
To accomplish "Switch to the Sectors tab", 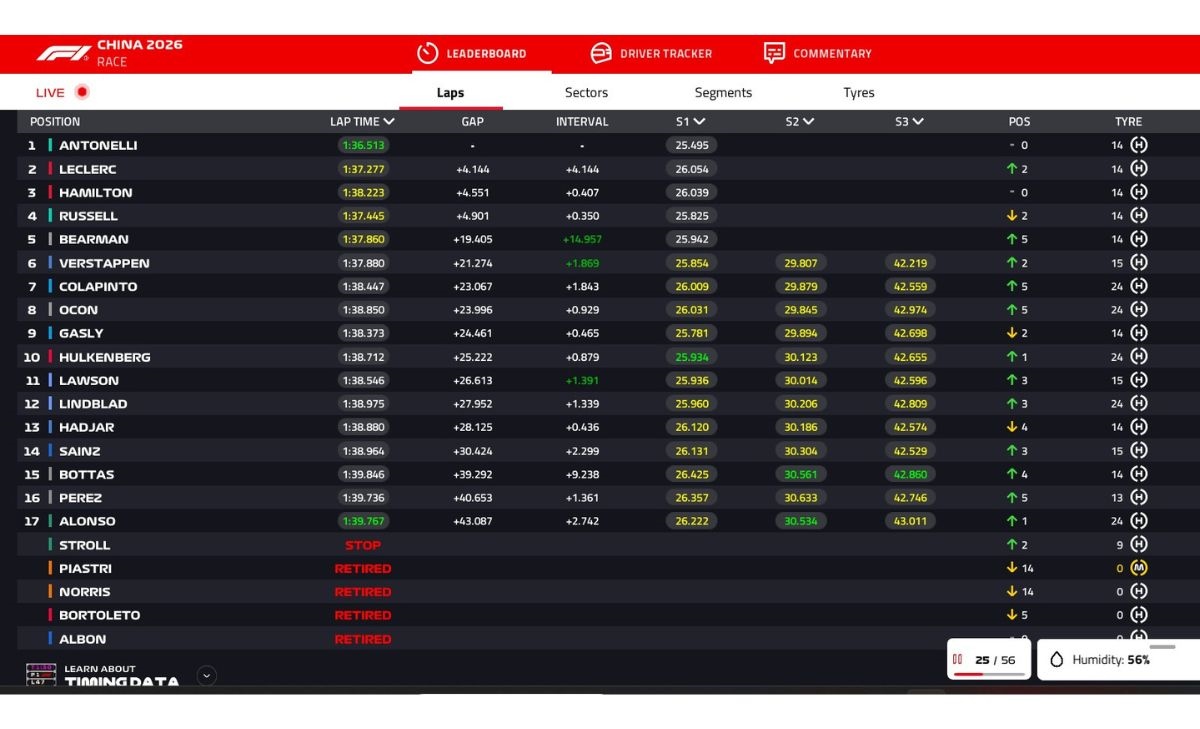I will click(586, 93).
